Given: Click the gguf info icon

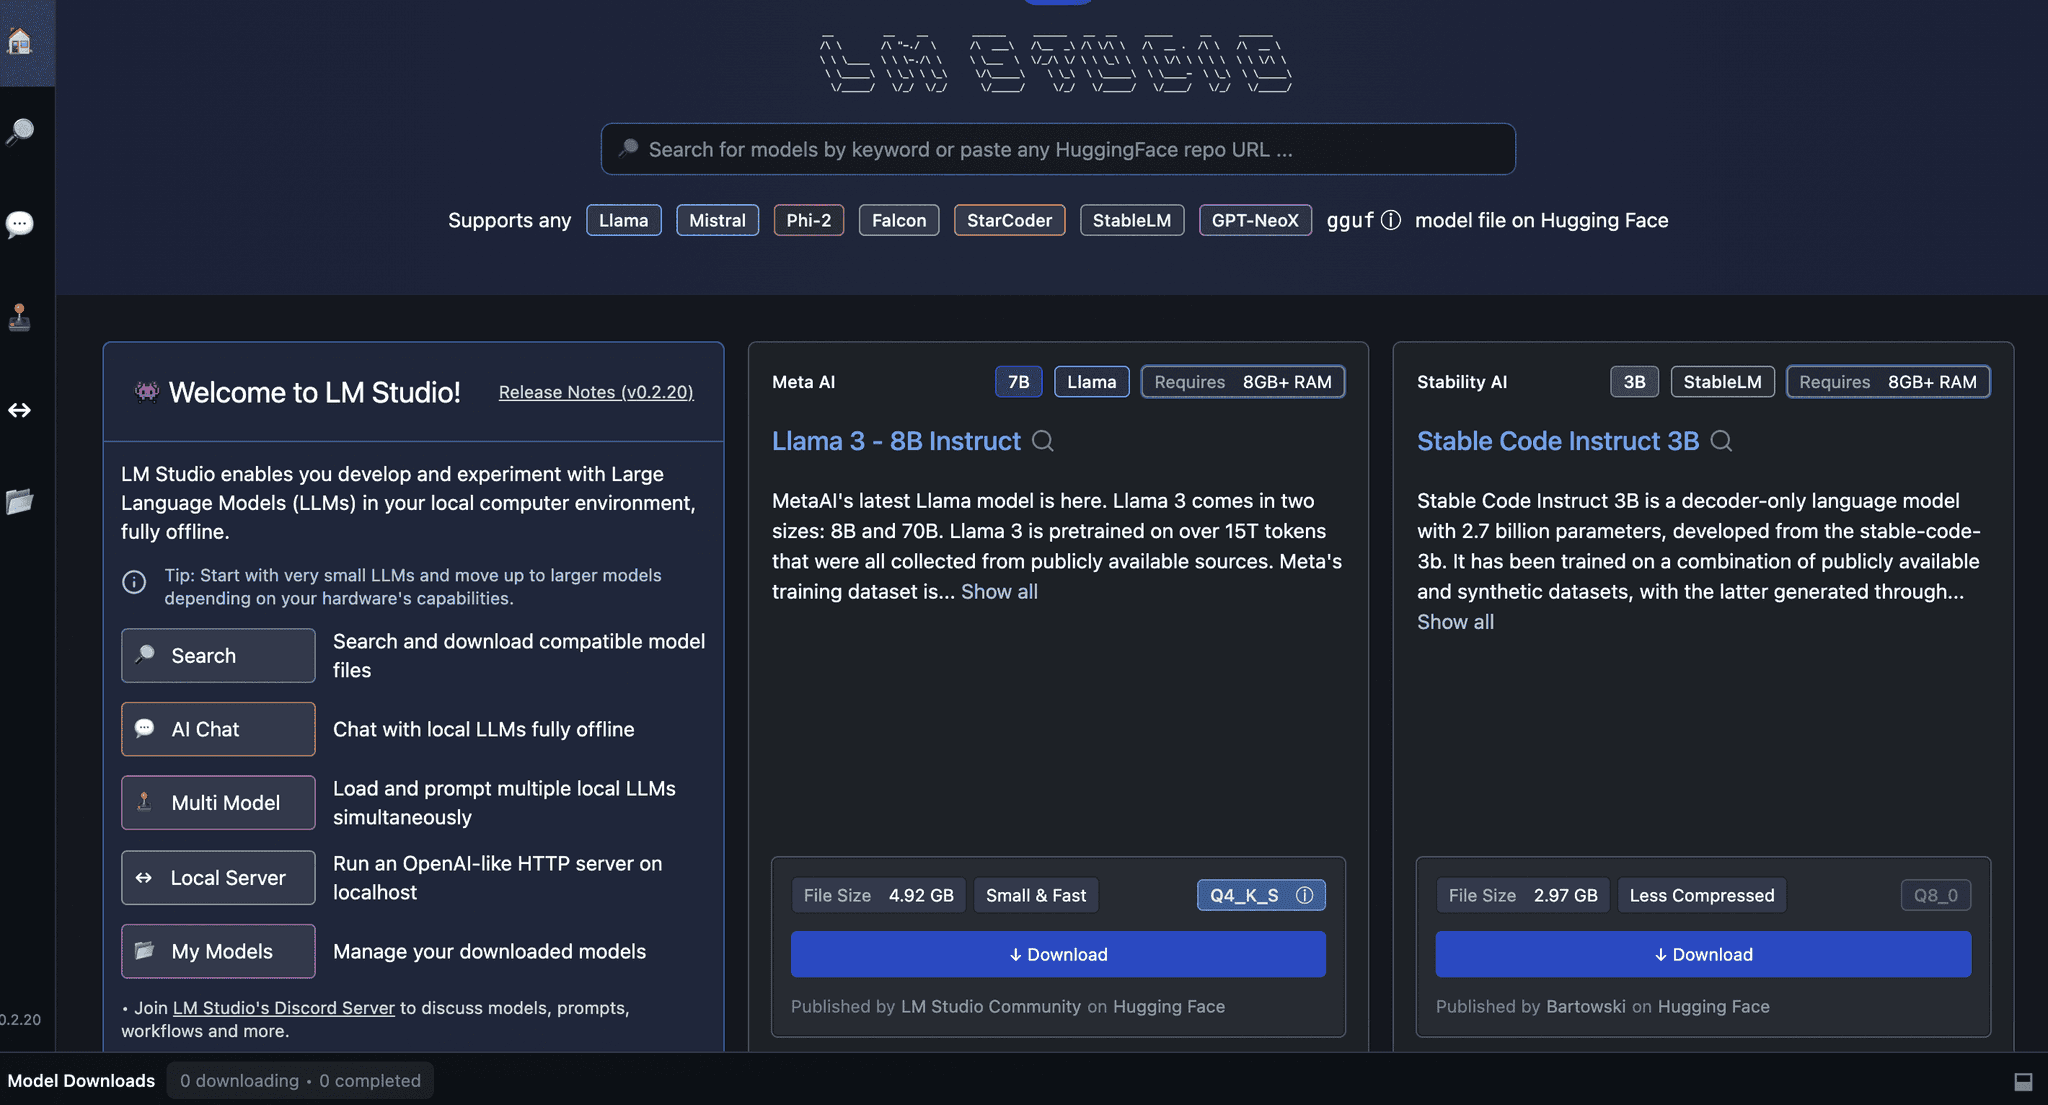Looking at the screenshot, I should coord(1391,220).
